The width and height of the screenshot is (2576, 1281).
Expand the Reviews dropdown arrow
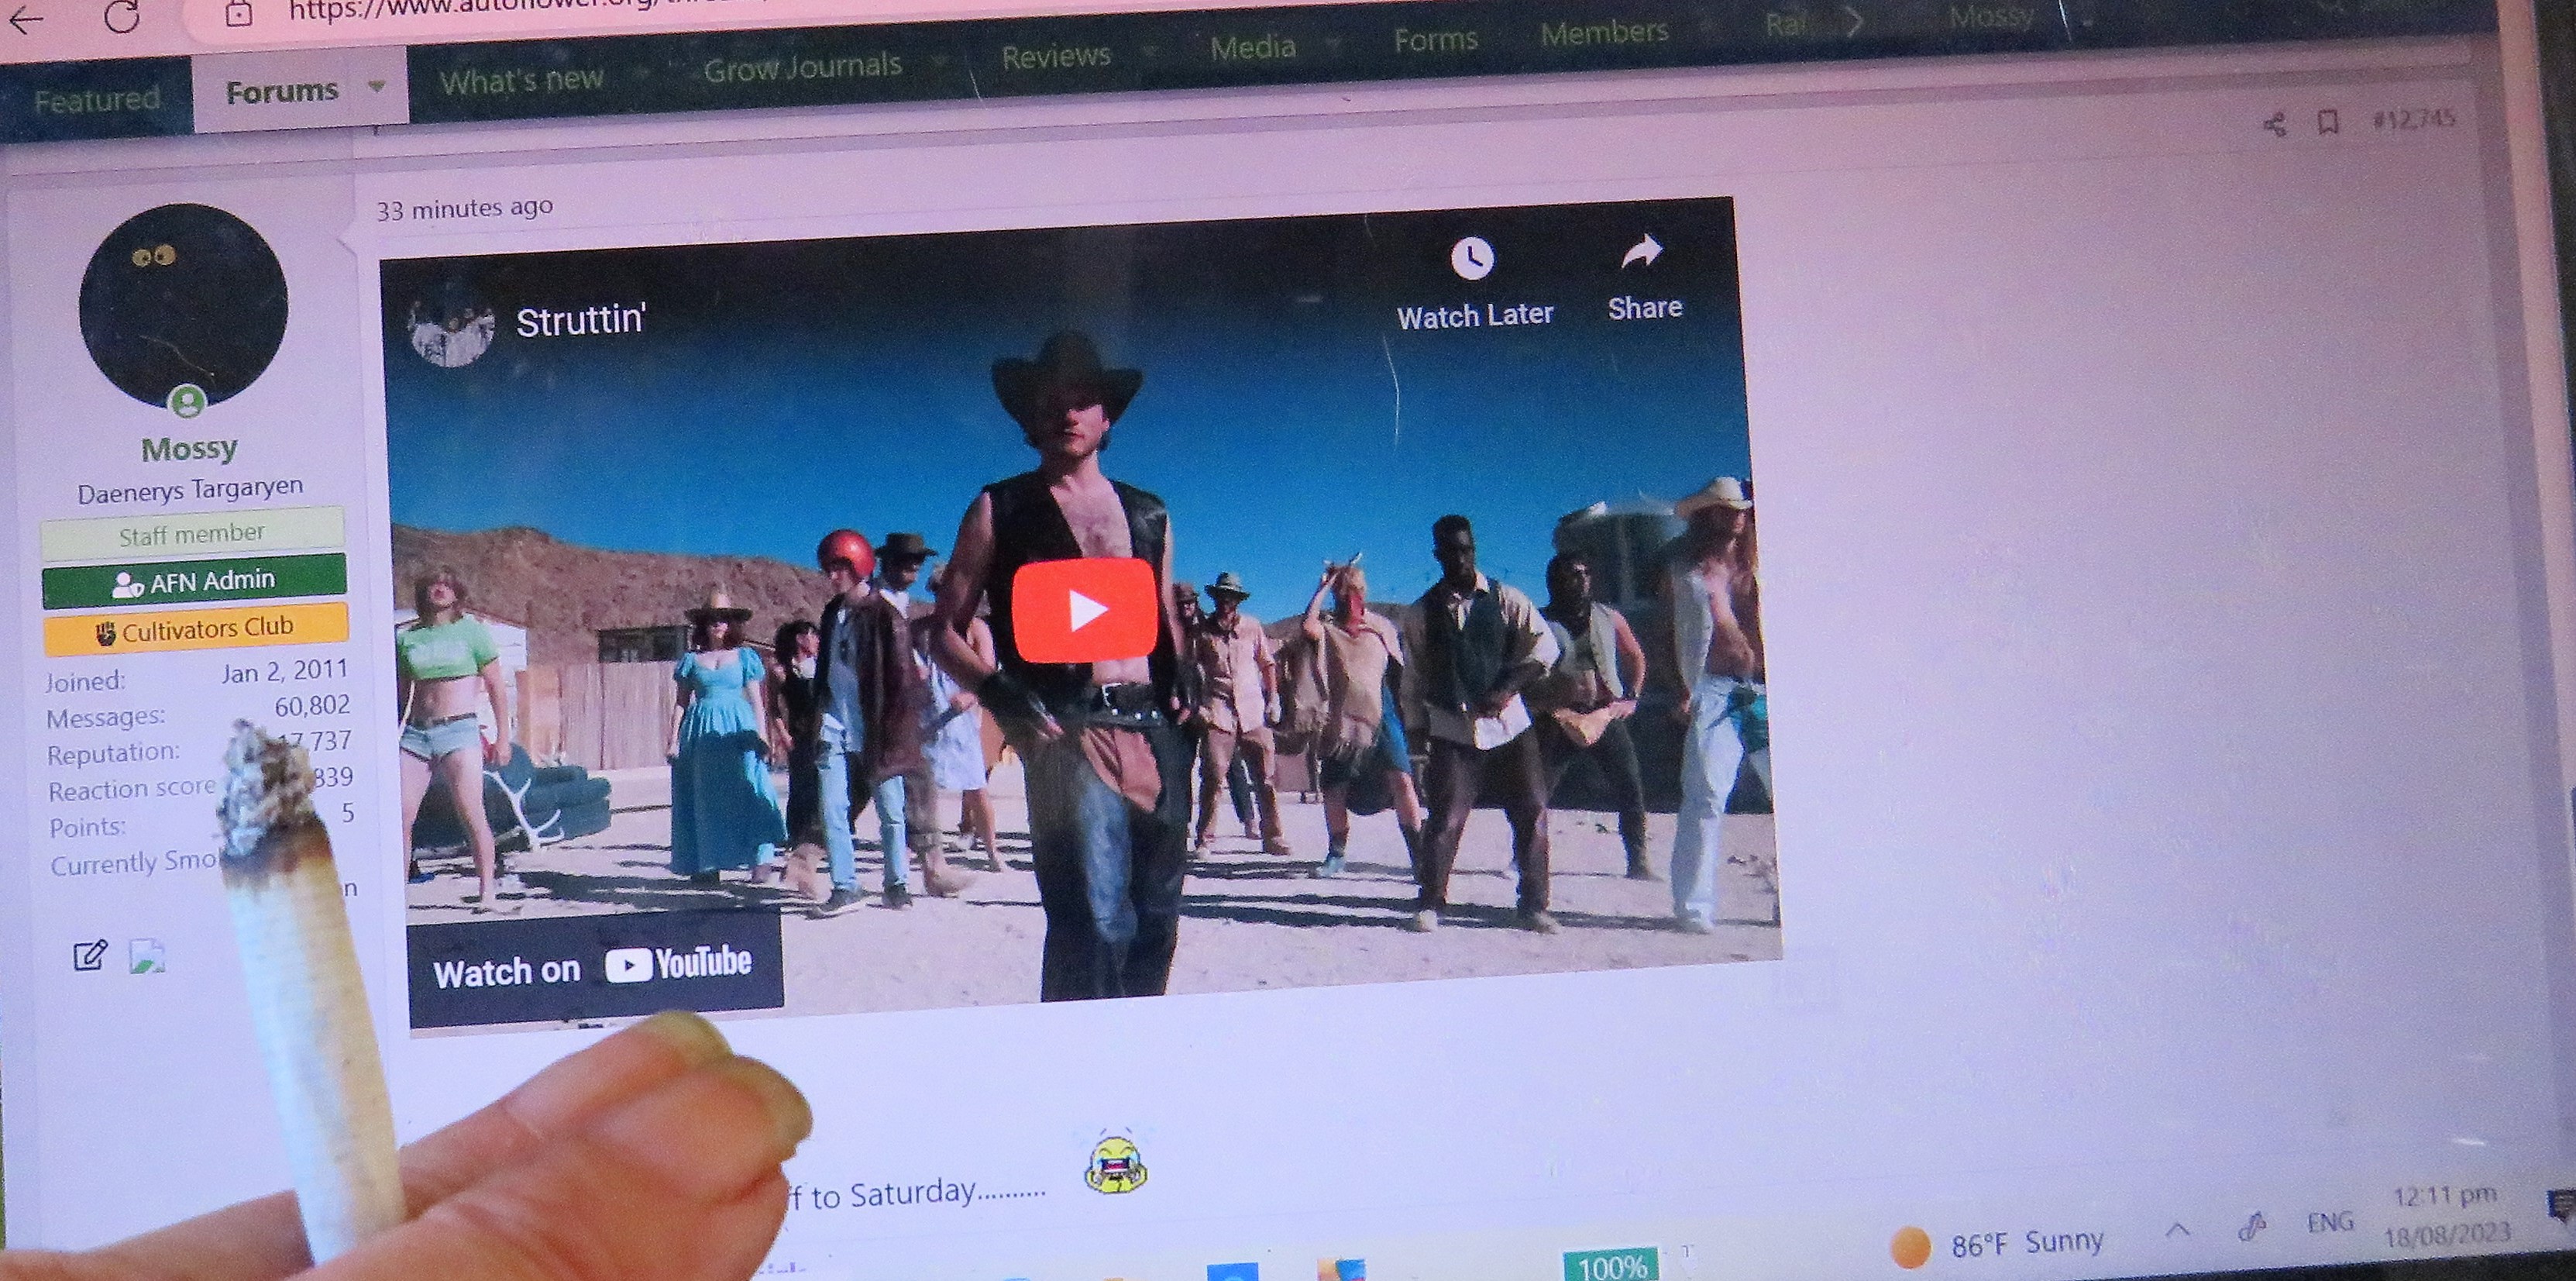tap(1149, 51)
